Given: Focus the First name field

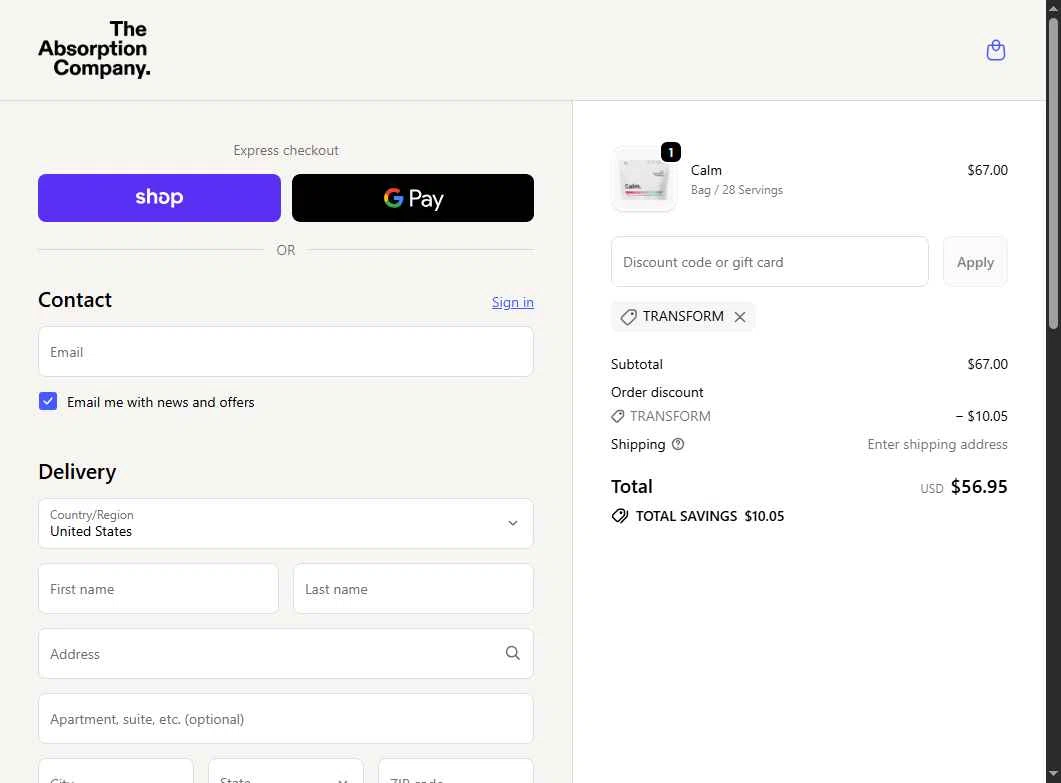Looking at the screenshot, I should point(158,589).
